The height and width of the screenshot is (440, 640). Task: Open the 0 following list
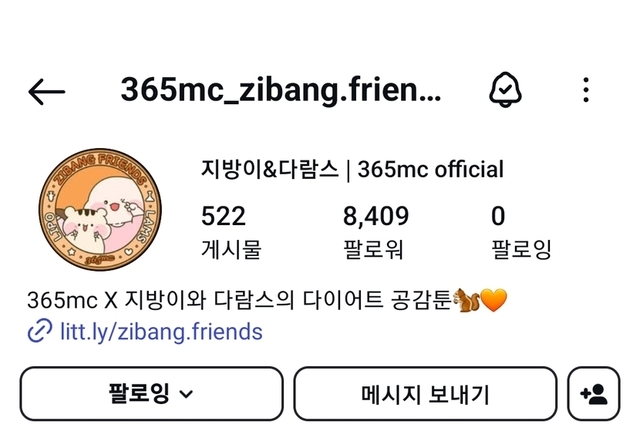point(521,232)
